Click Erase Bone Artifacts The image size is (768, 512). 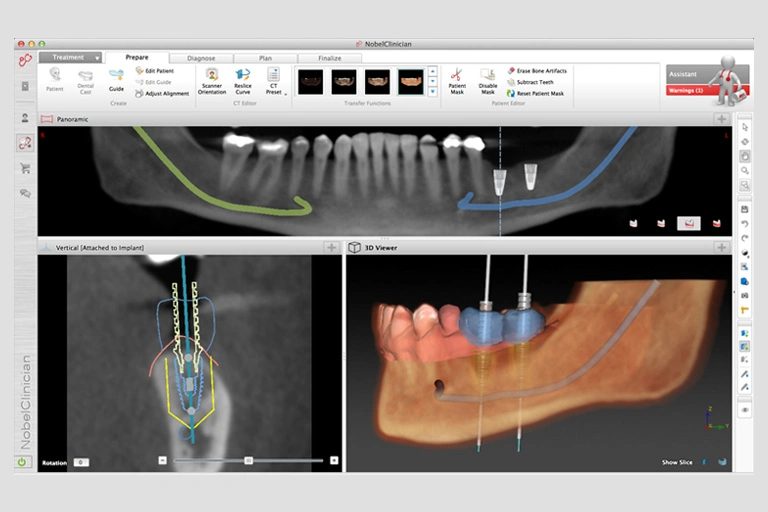coord(538,70)
